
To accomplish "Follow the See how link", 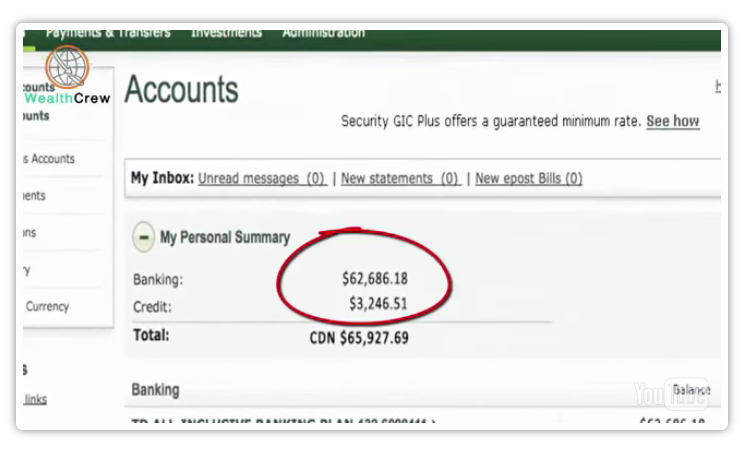I will (673, 121).
